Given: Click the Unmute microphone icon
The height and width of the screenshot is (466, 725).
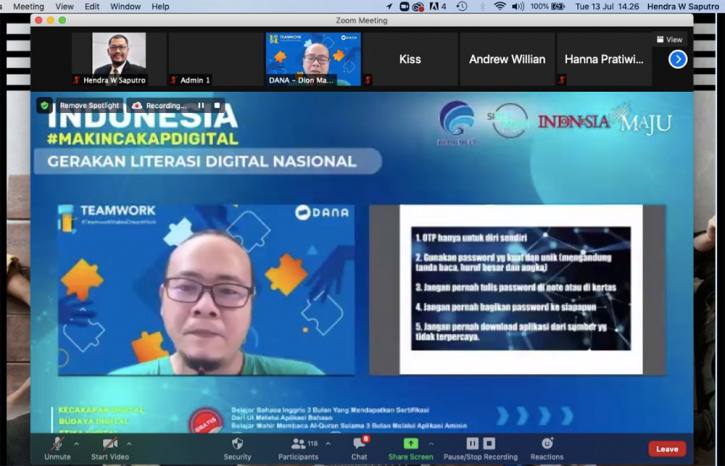Looking at the screenshot, I should point(57,443).
